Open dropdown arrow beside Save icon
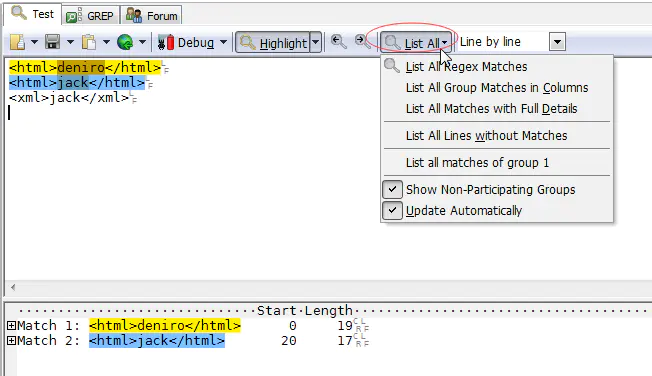The image size is (652, 376). pyautogui.click(x=70, y=42)
